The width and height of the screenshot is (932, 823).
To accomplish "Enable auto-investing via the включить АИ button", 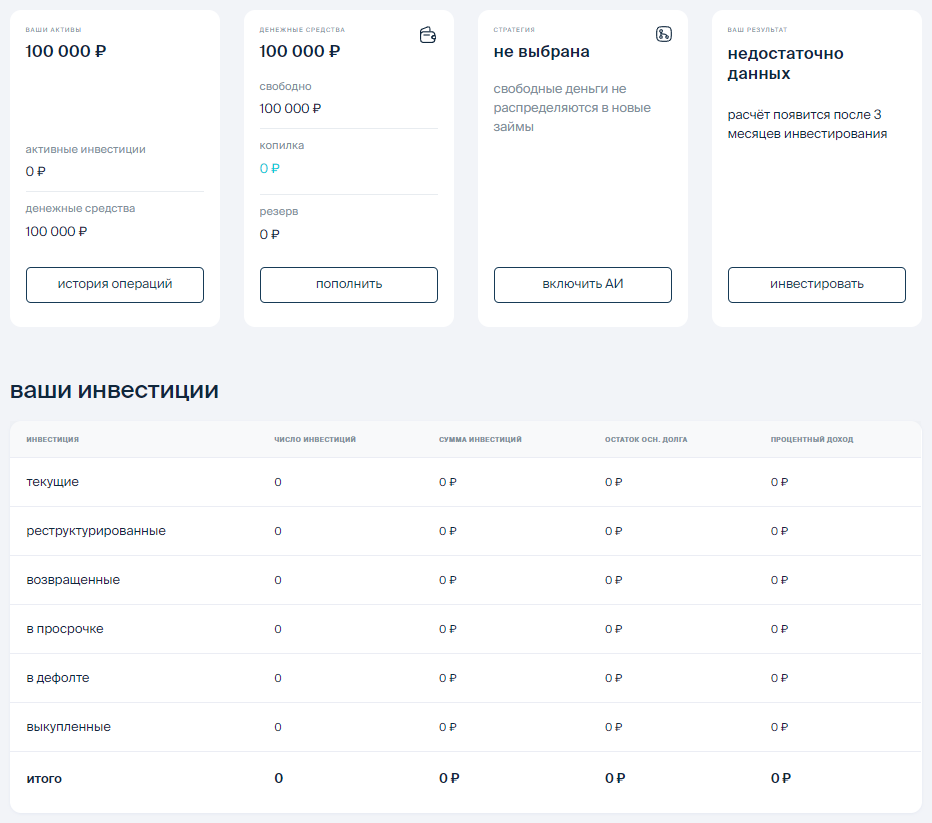I will [582, 284].
